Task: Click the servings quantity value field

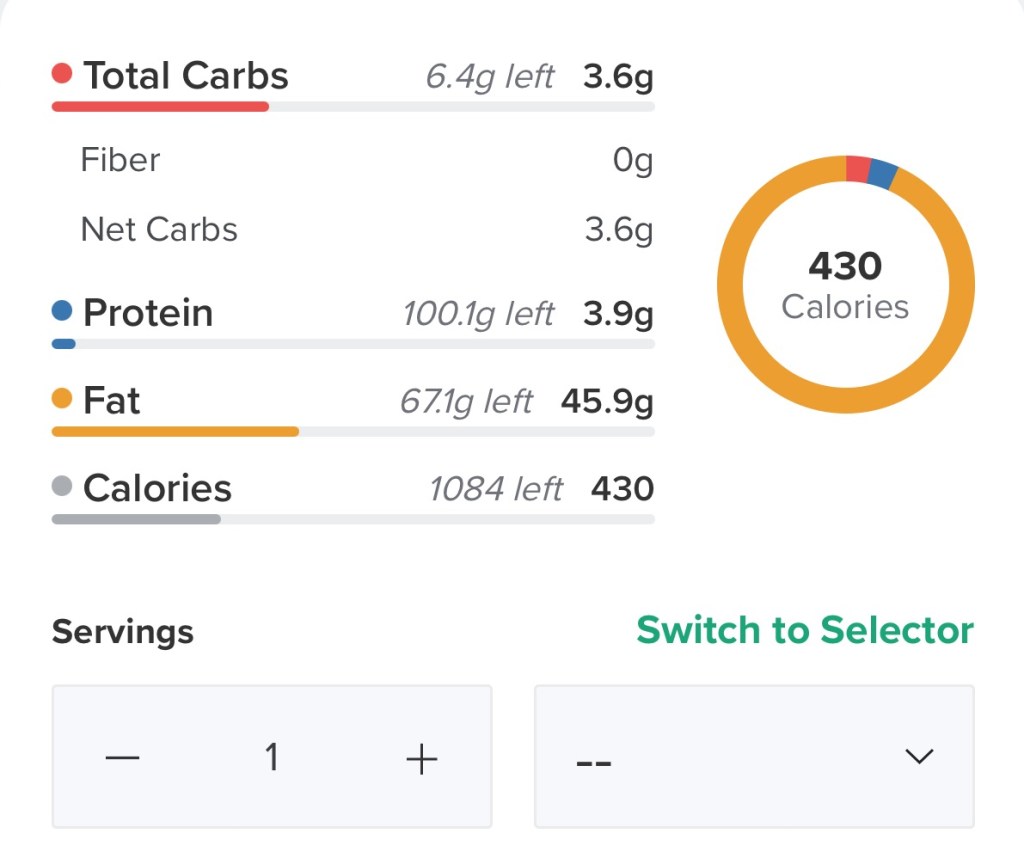Action: 271,758
